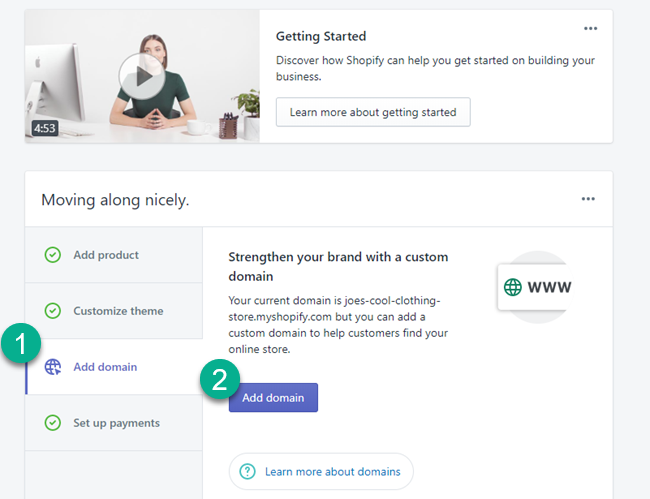This screenshot has width=650, height=499.
Task: Open the Add domain step tab
Action: (x=105, y=367)
